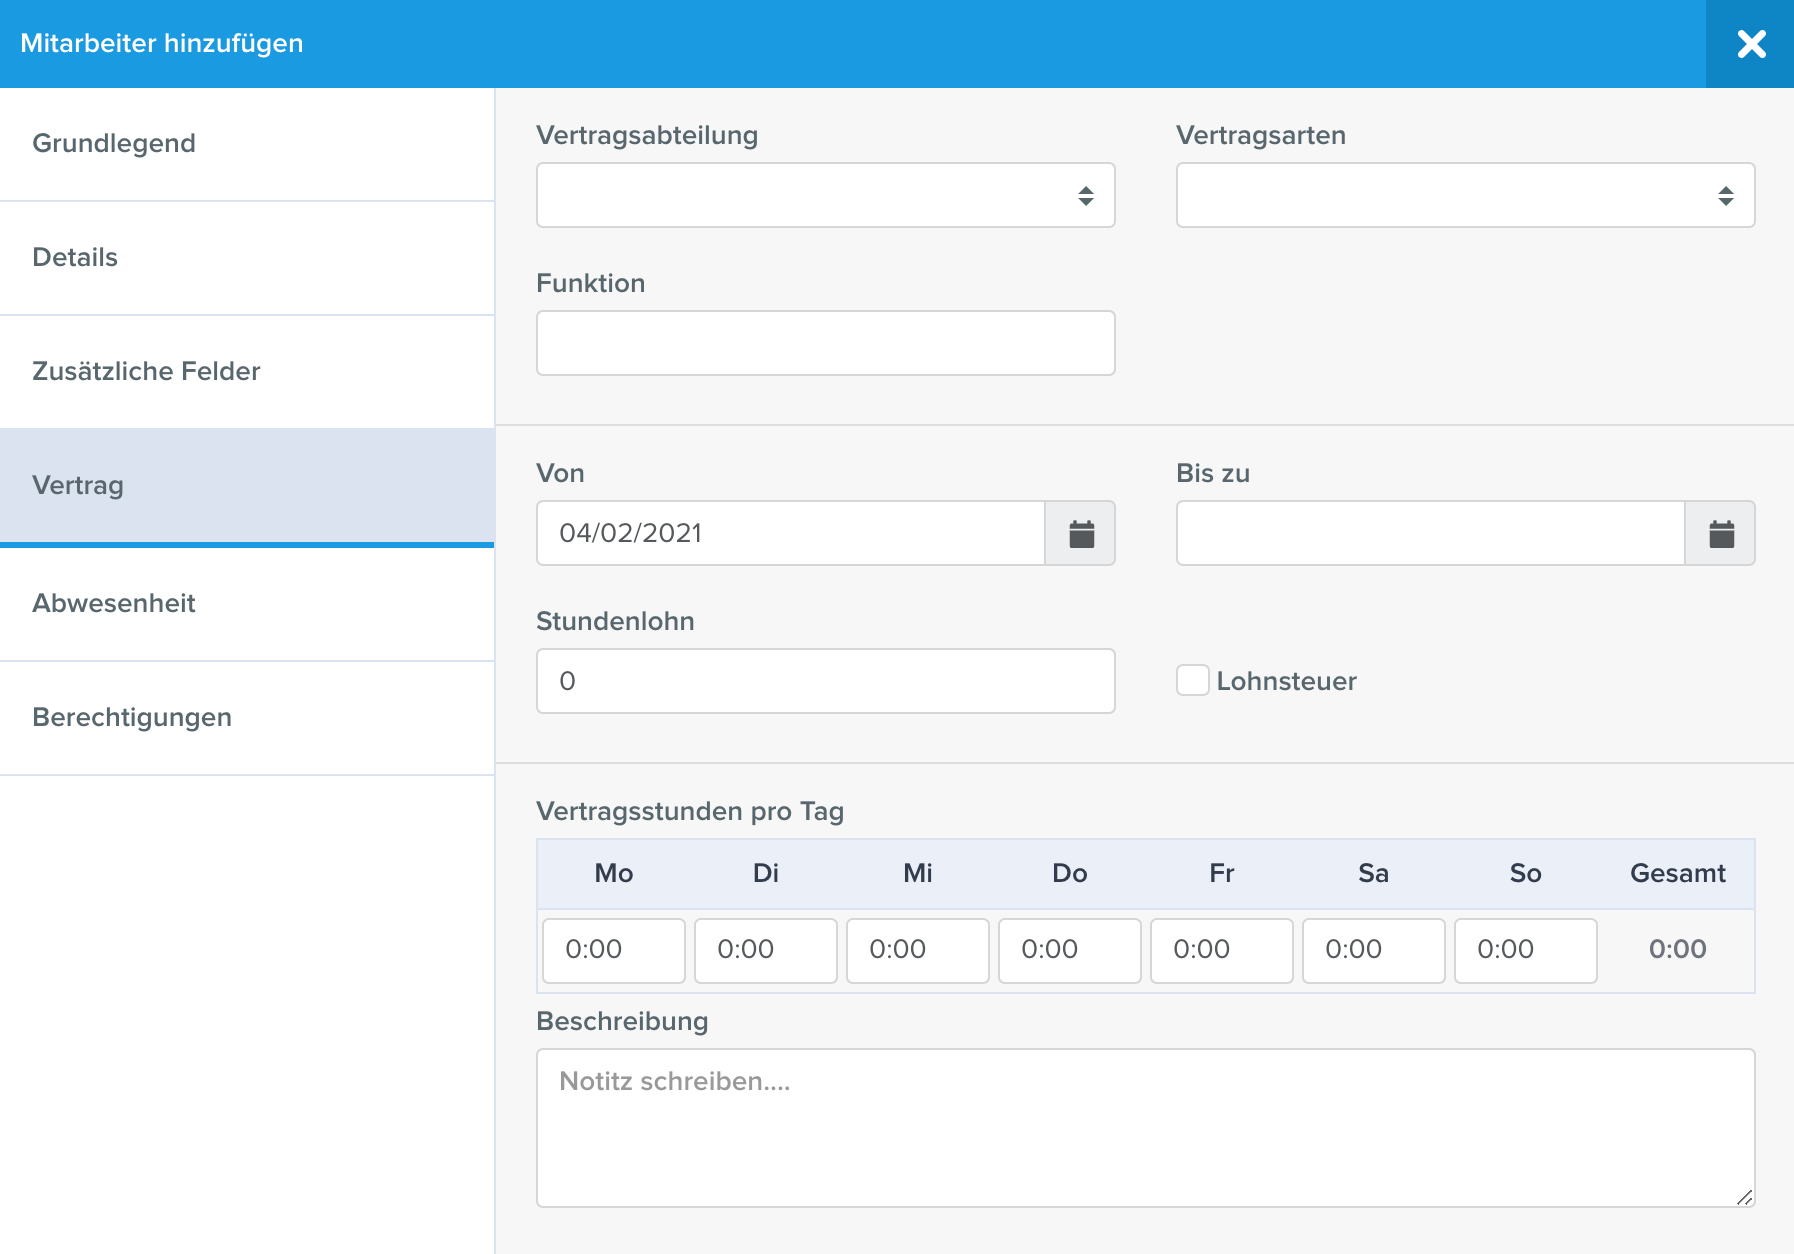Viewport: 1794px width, 1254px height.
Task: Open the Details tab
Action: [247, 258]
